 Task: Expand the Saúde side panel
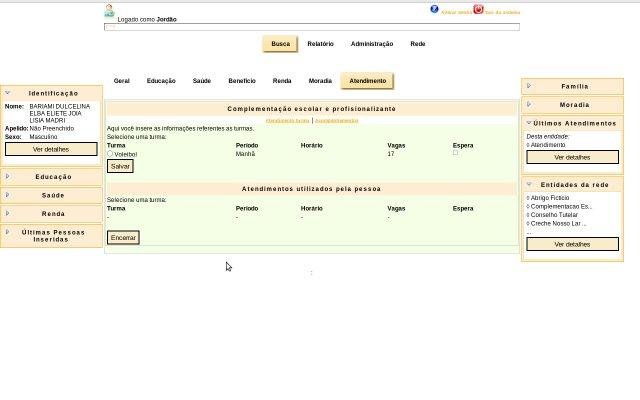click(x=7, y=195)
